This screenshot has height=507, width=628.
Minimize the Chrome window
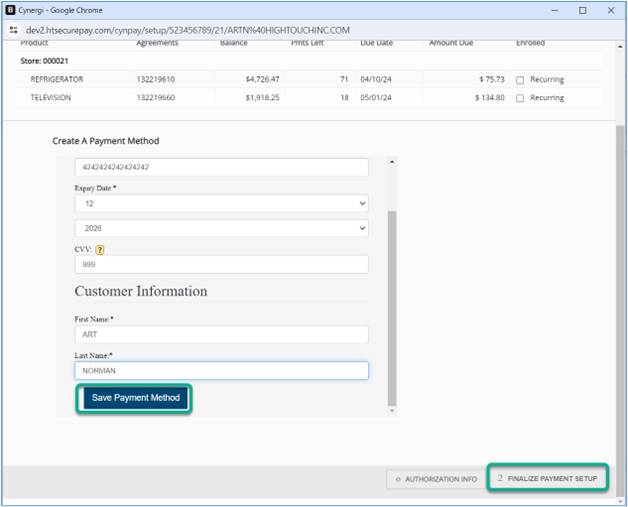555,10
